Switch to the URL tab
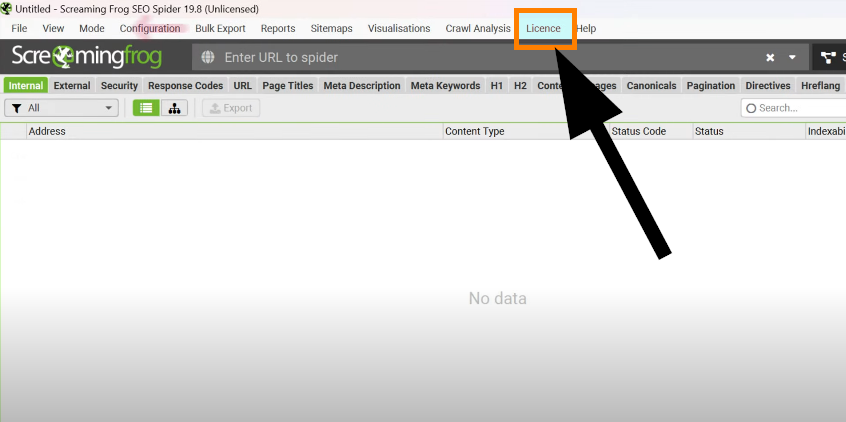Viewport: 846px width, 422px height. click(243, 86)
